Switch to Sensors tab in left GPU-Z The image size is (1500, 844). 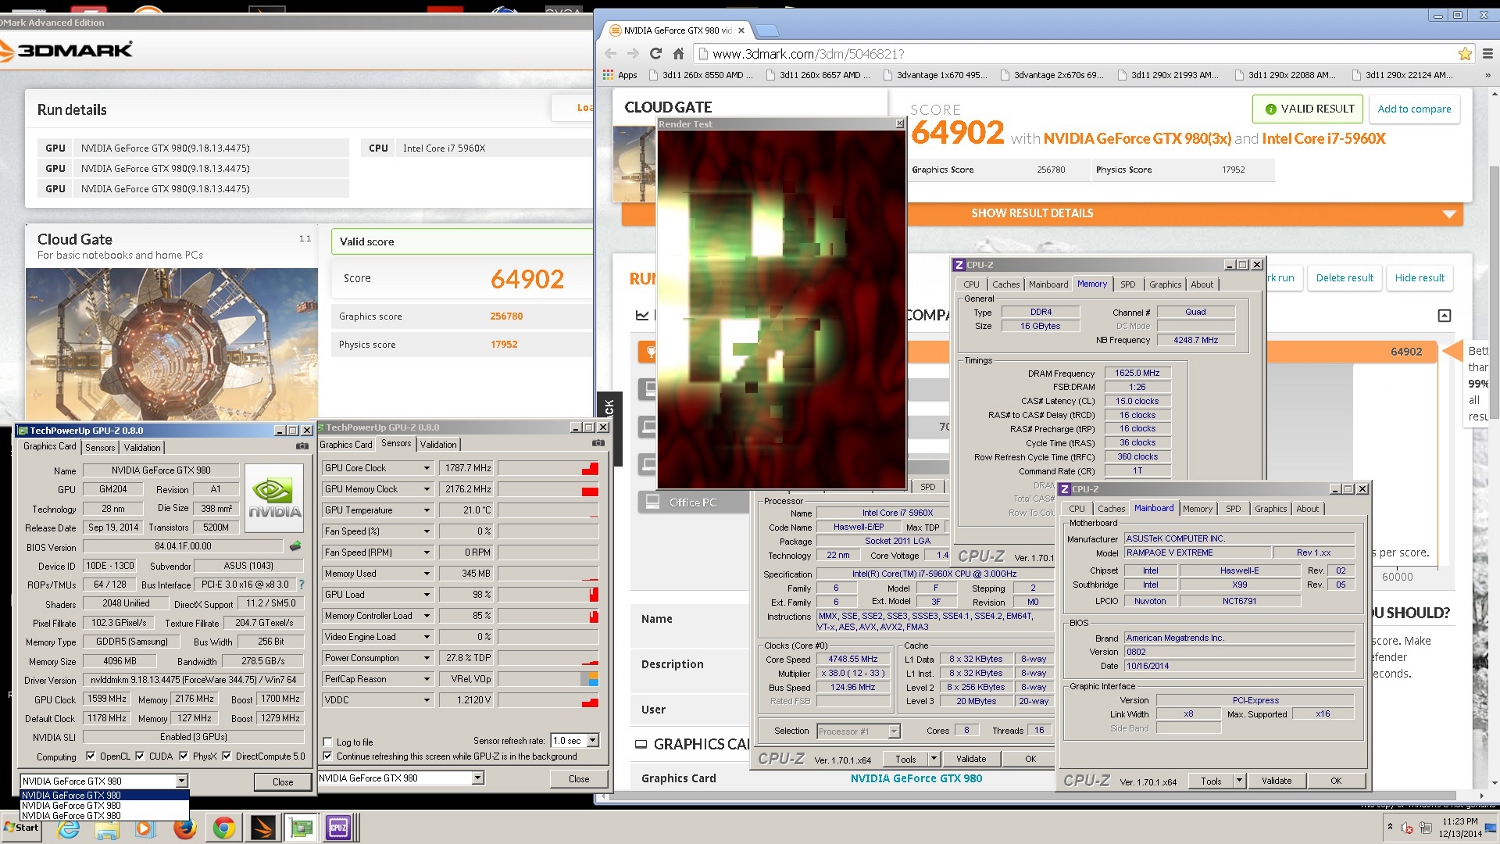point(100,448)
